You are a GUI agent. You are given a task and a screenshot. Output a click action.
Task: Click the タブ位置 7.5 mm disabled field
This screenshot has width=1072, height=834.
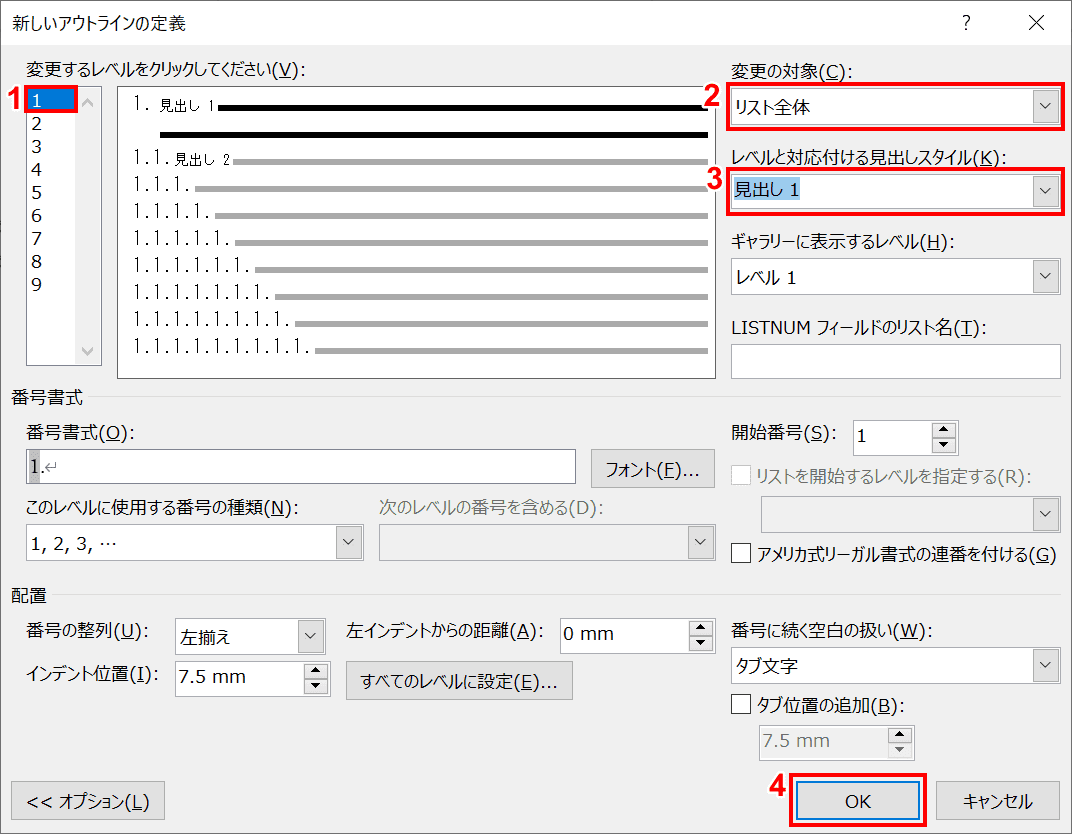pos(824,742)
